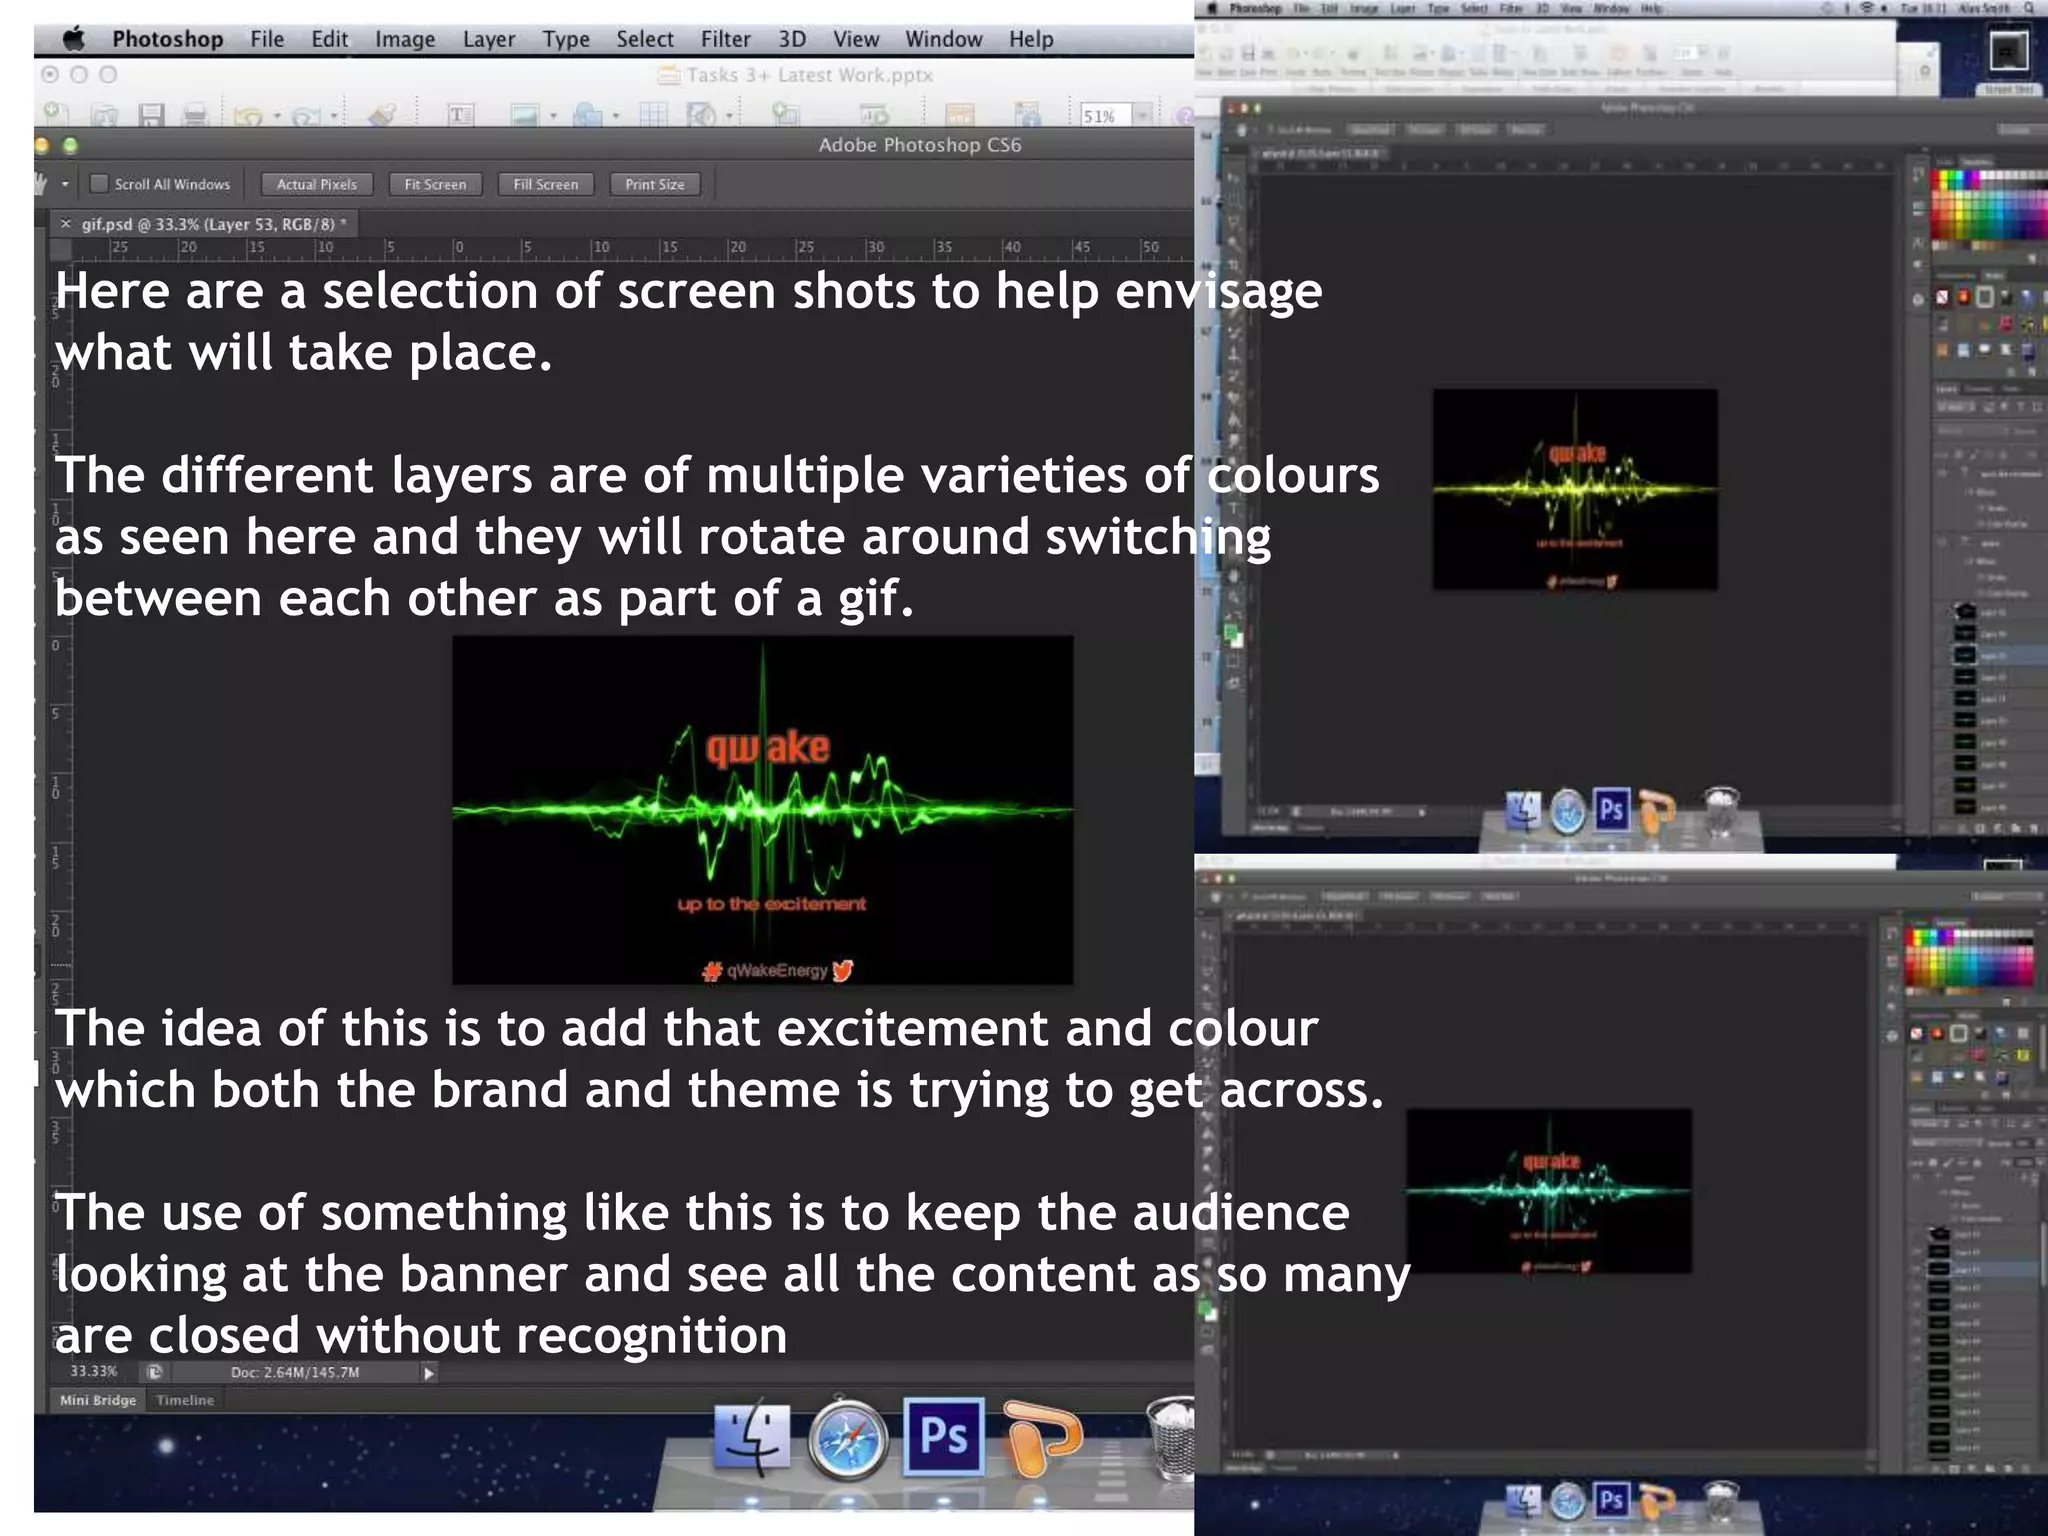
Task: Open the Apple menu in the large screenshot
Action: coord(74,39)
